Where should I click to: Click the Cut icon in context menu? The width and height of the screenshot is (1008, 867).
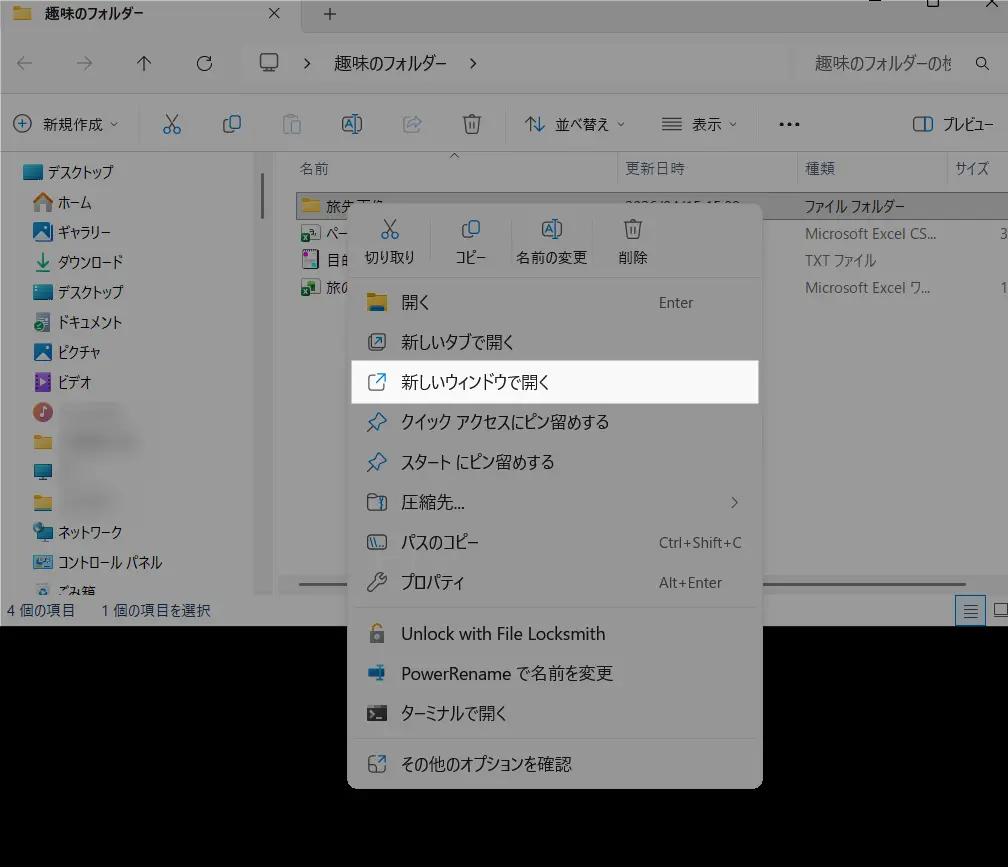(389, 231)
